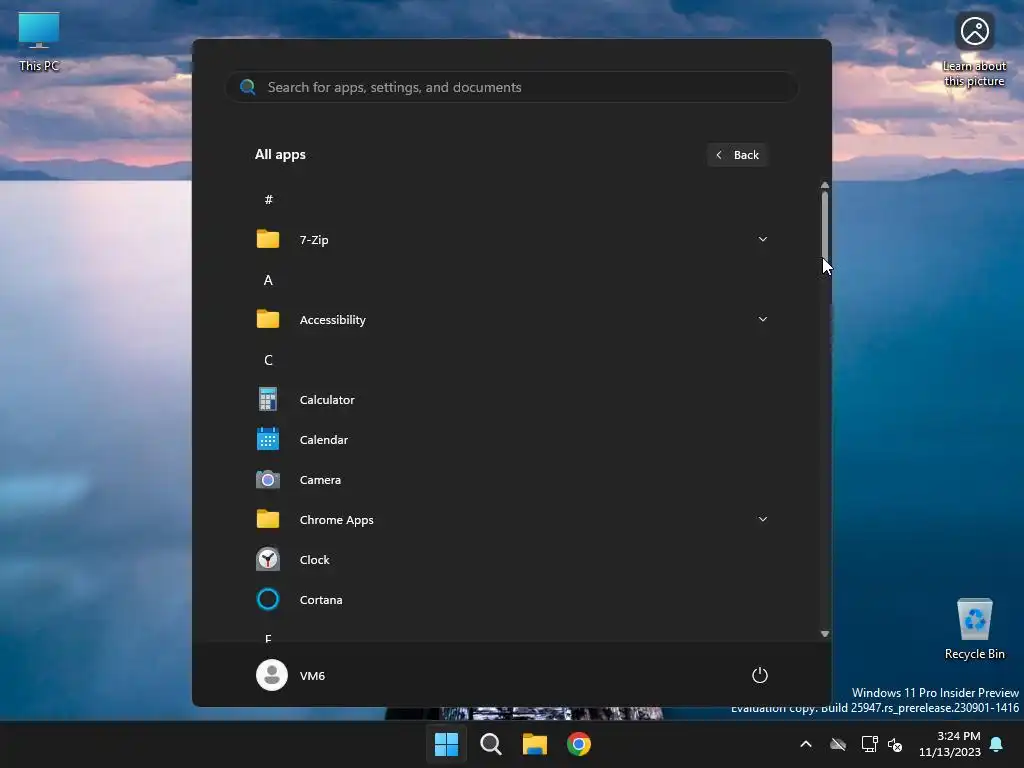
Task: Click the all apps scrollbar thumb
Action: click(825, 227)
